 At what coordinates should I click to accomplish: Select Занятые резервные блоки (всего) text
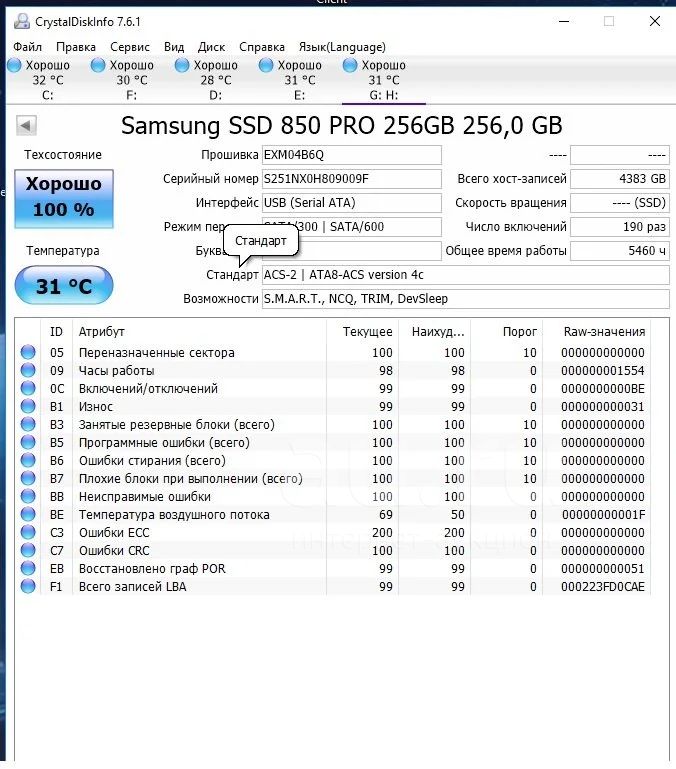(x=177, y=425)
